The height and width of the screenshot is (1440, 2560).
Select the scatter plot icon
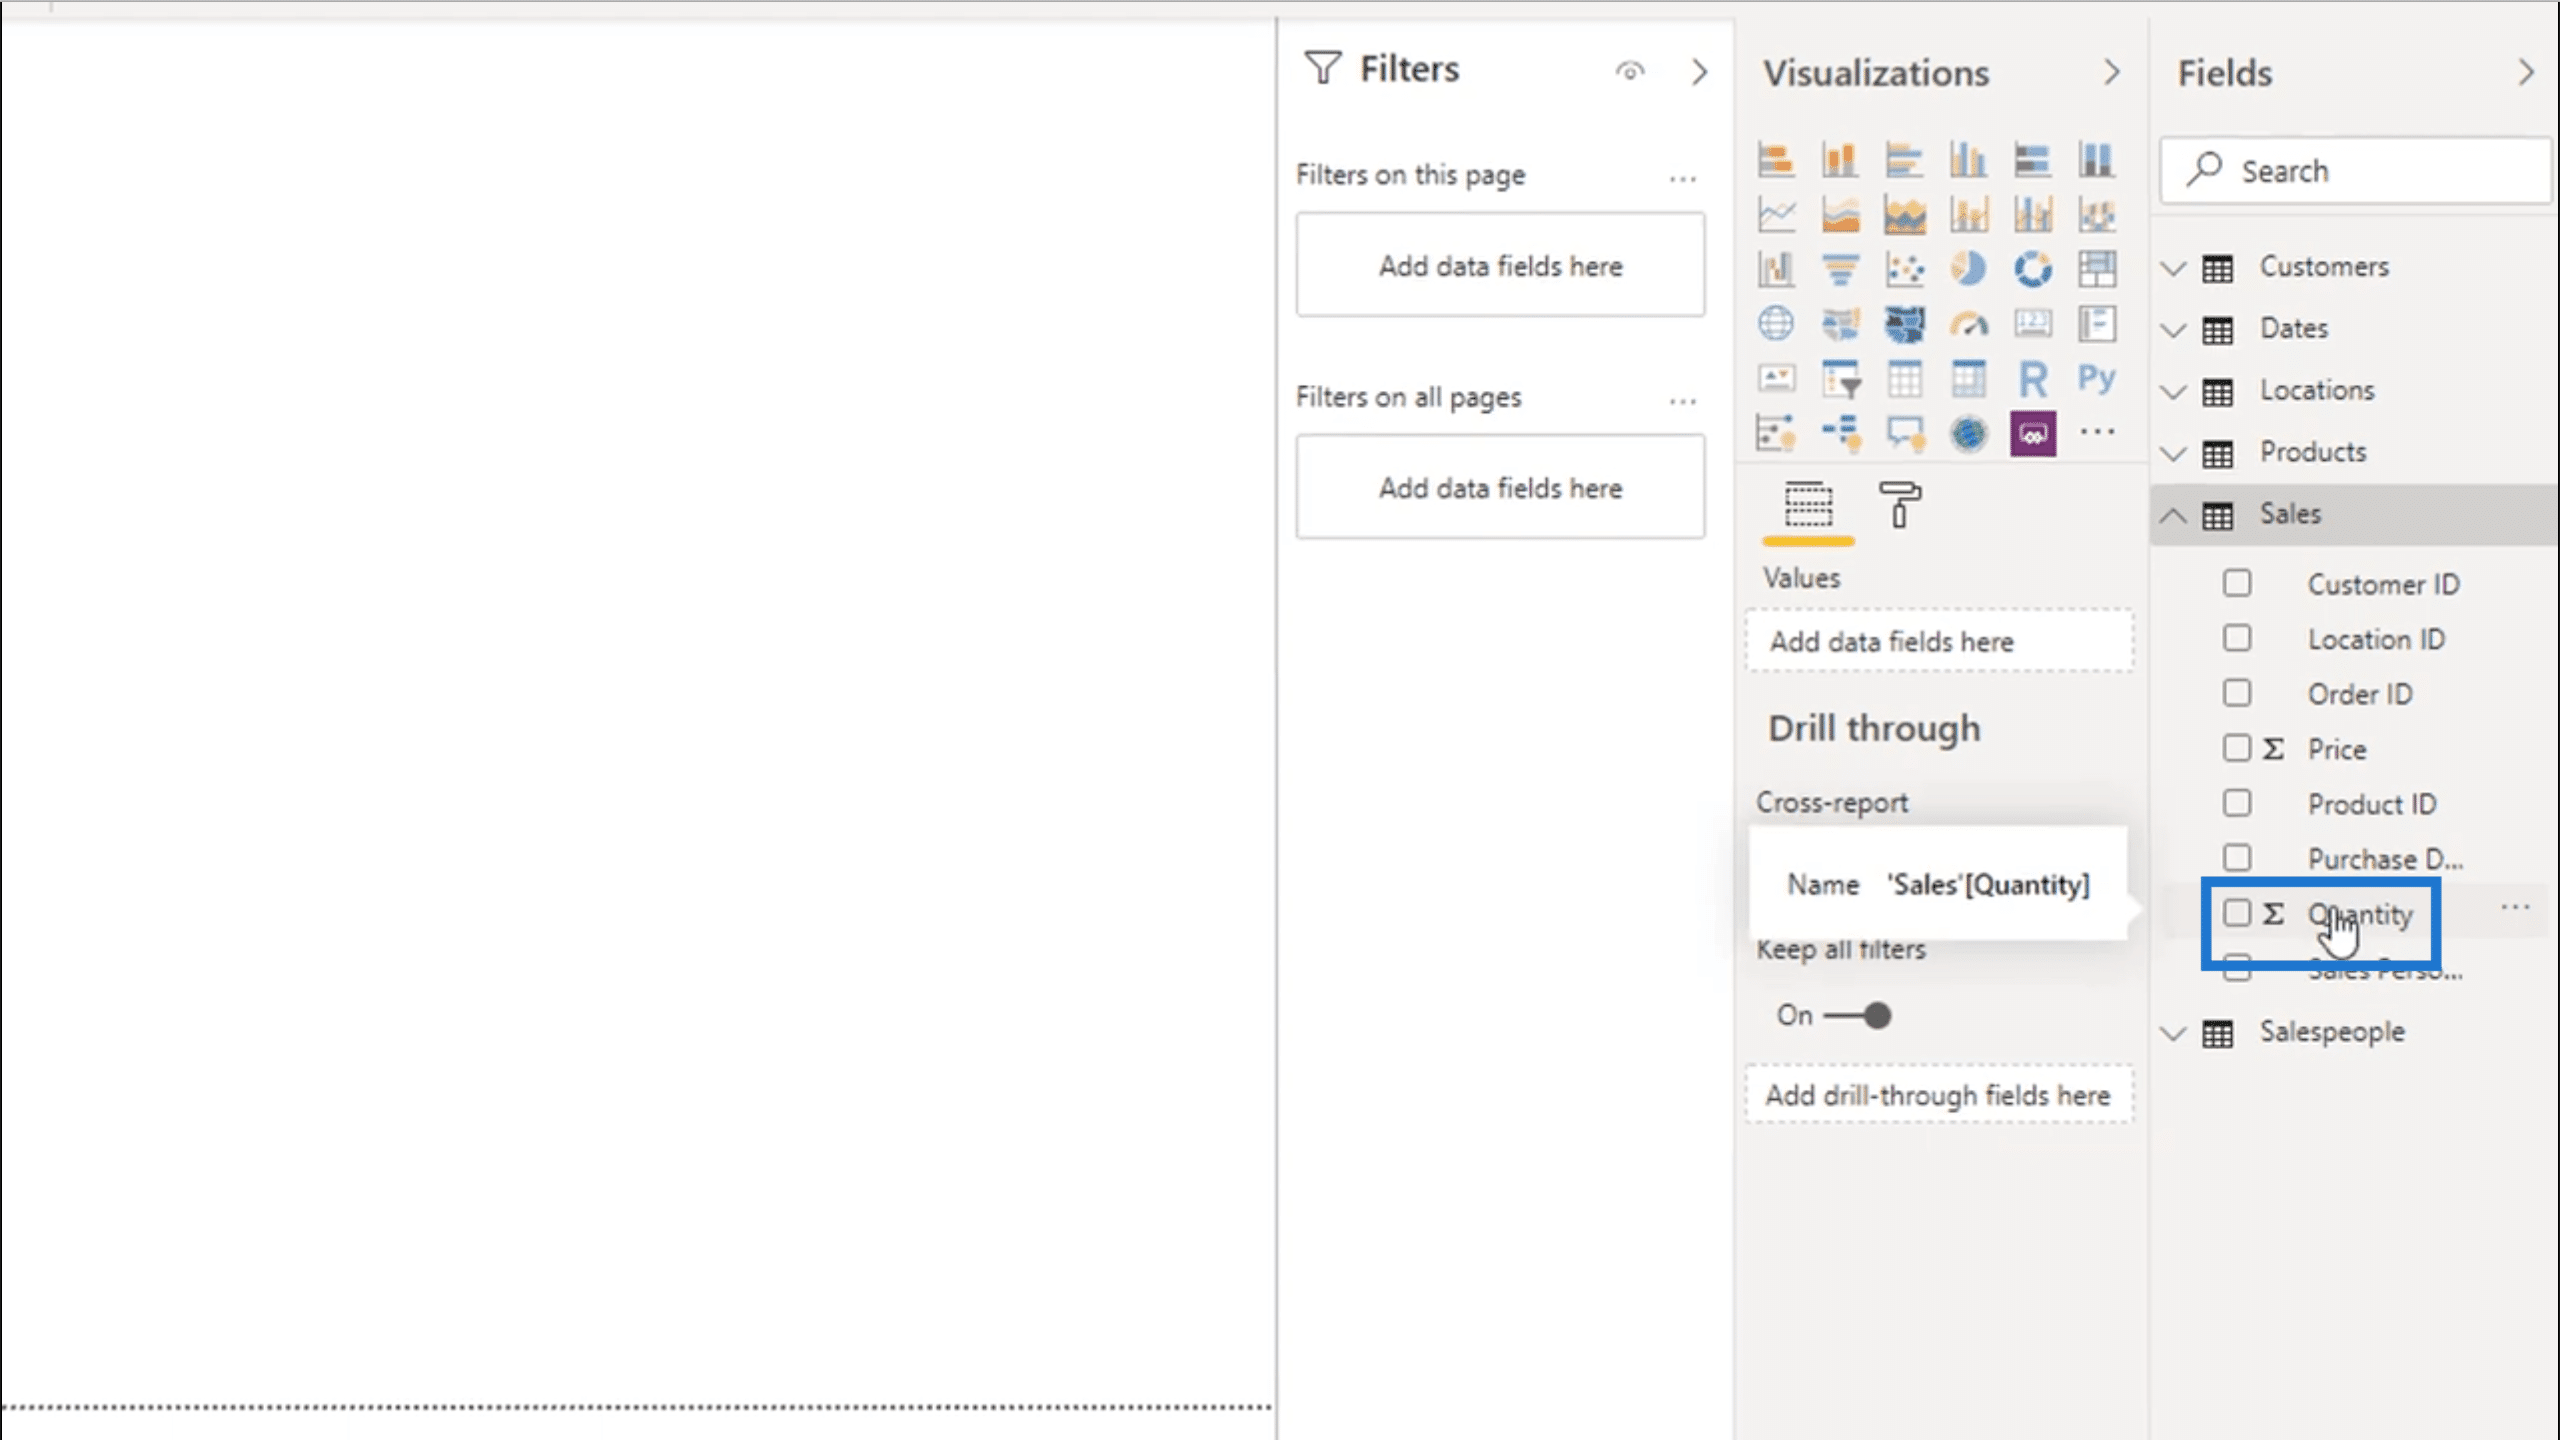tap(1902, 269)
